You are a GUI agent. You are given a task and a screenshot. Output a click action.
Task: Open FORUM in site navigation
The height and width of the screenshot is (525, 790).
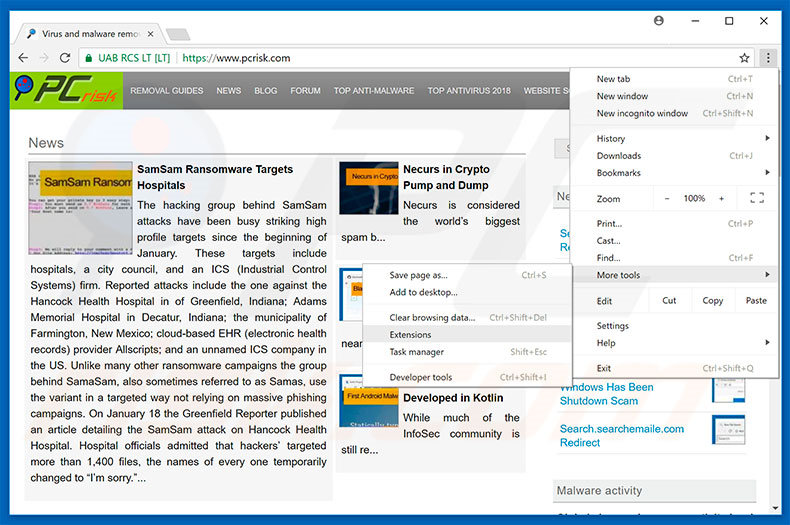tap(305, 91)
